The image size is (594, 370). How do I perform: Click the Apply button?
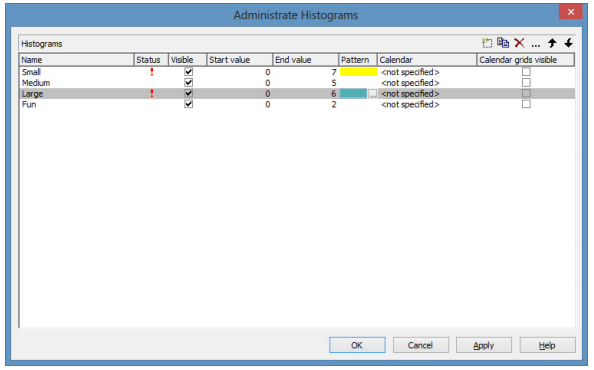[484, 345]
